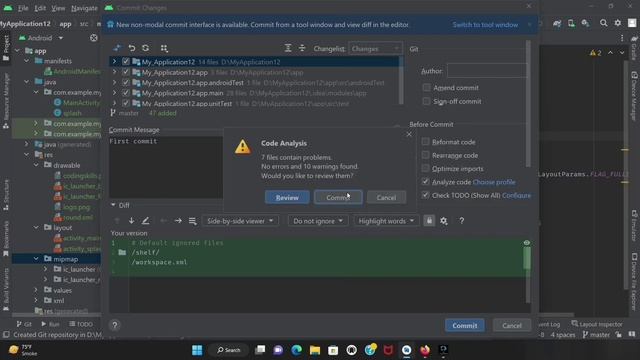Click Cancel at bottom of commit dialog
640x360 pixels.
tap(512, 325)
